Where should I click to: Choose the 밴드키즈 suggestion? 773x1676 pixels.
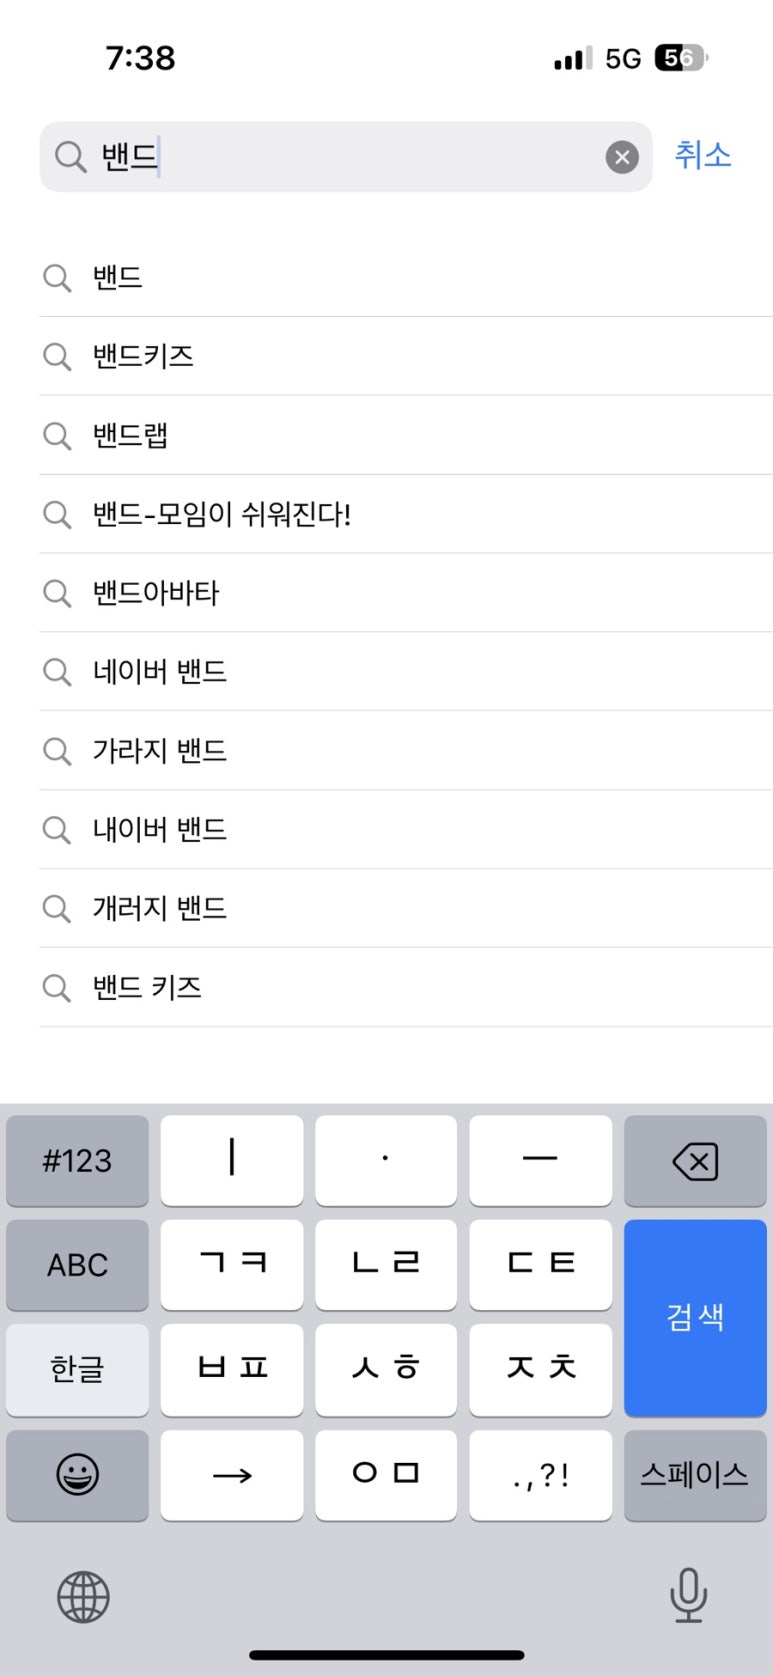coord(144,356)
